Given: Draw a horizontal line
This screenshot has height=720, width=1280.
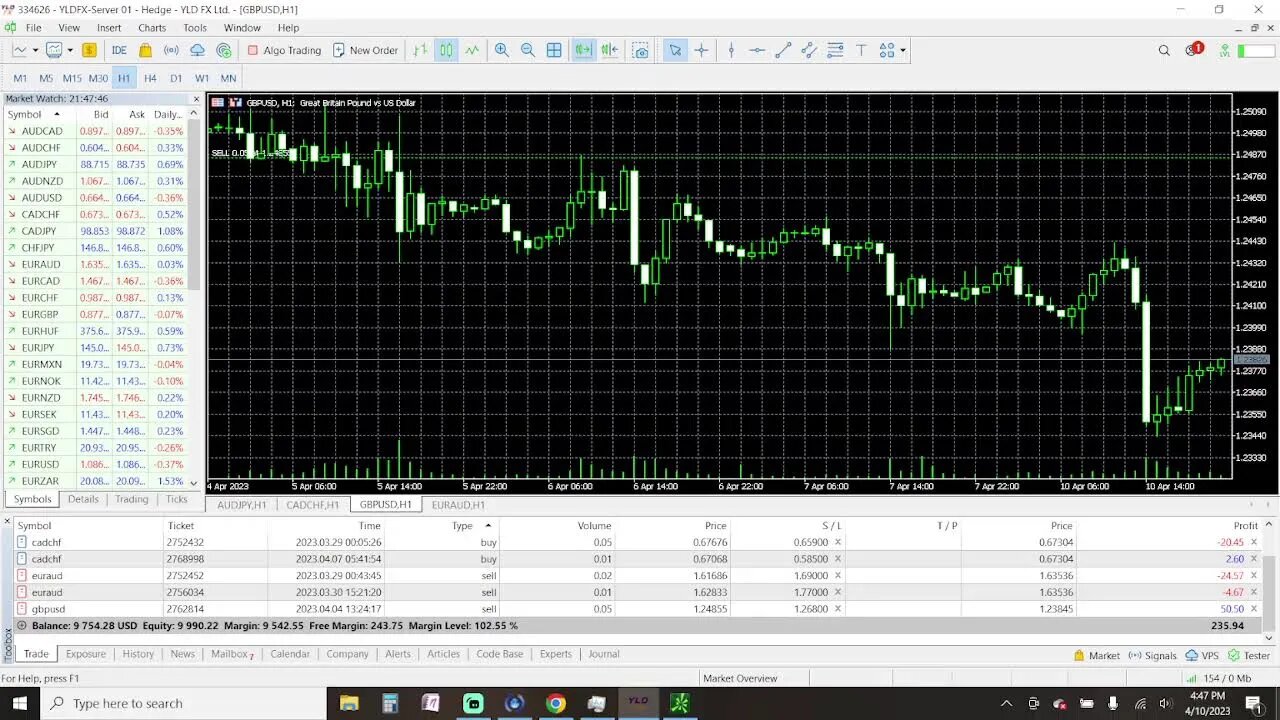Looking at the screenshot, I should (757, 50).
